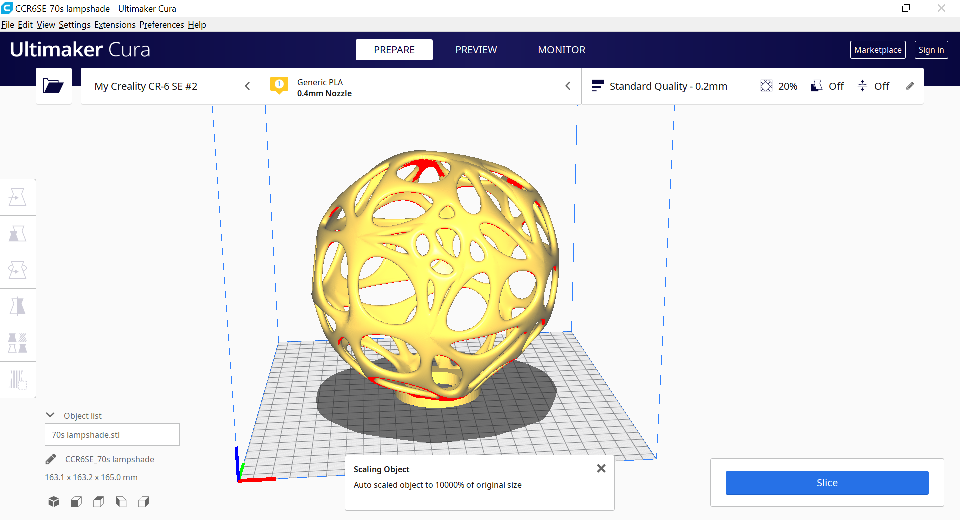Expand the Generic PLA material panel chevron

(x=568, y=86)
